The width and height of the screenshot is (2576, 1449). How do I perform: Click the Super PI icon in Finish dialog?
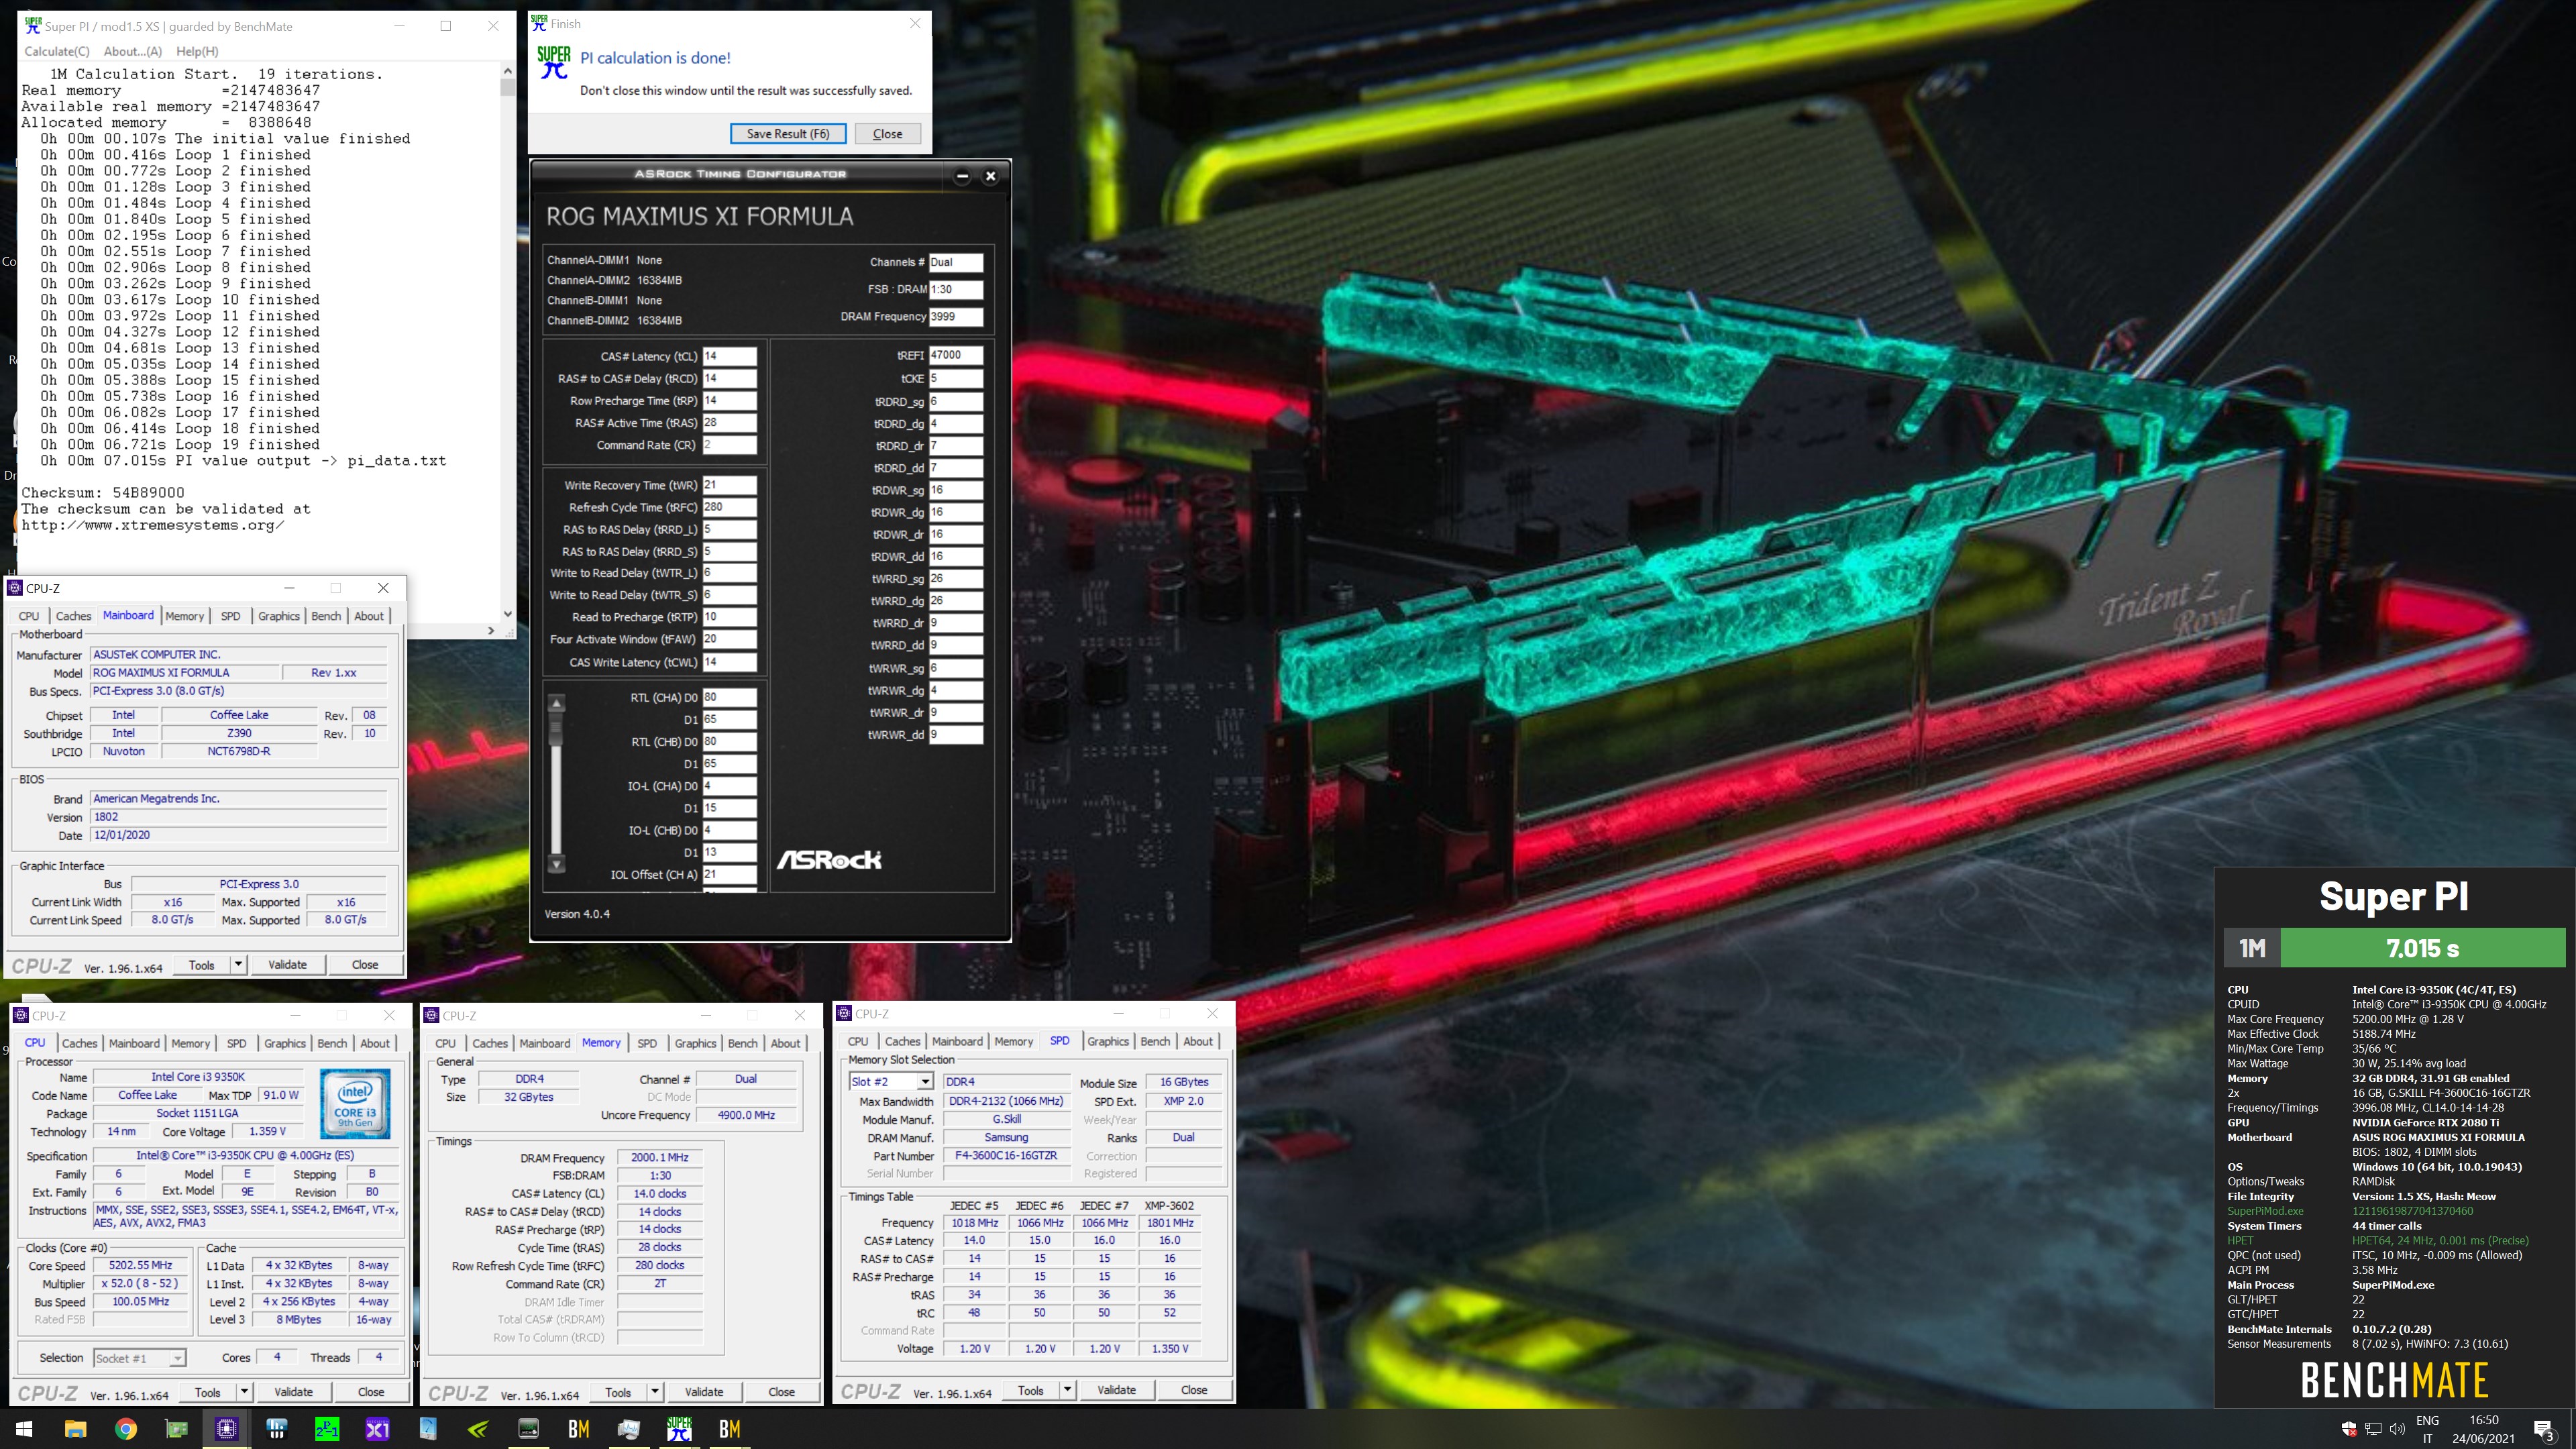pos(553,63)
